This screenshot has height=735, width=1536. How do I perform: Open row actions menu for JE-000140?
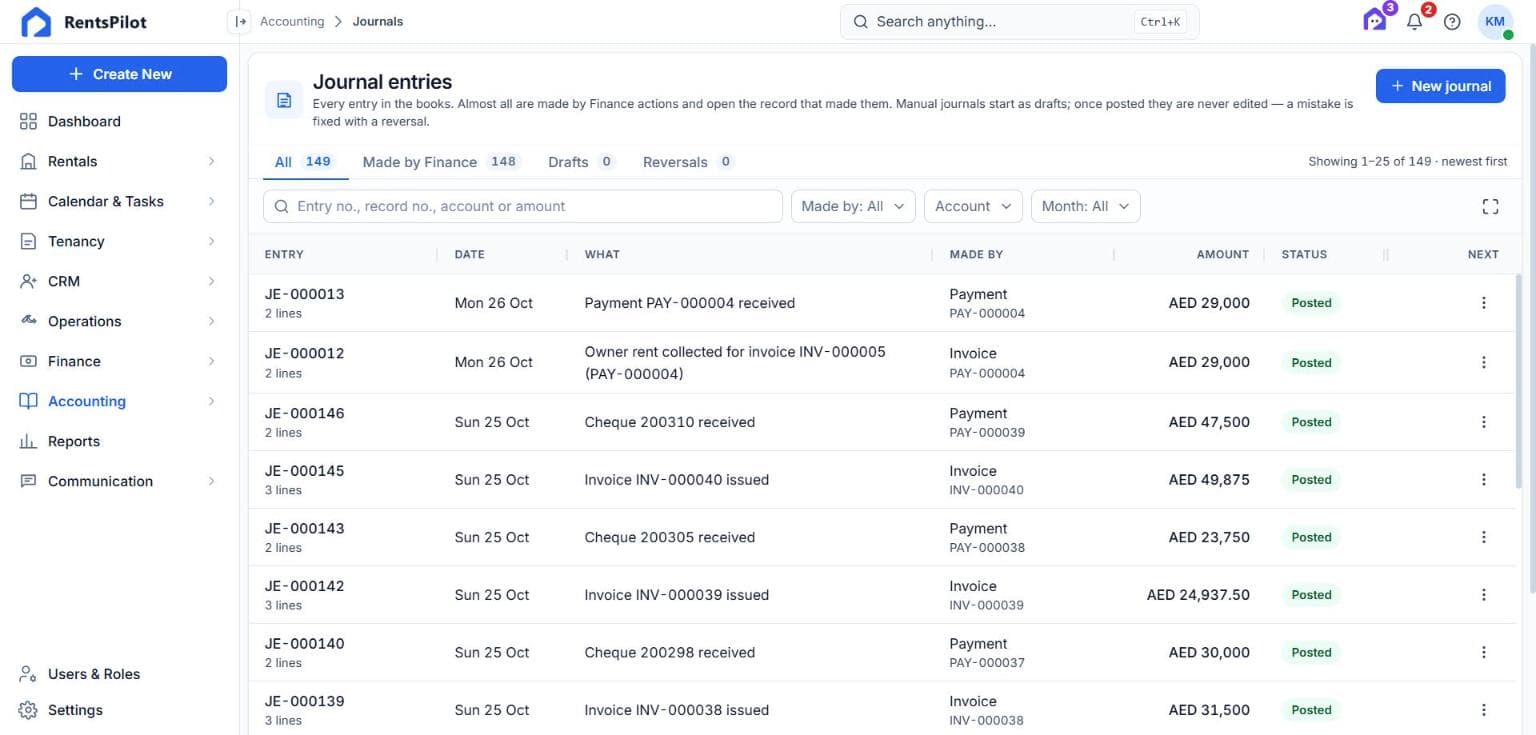tap(1483, 653)
